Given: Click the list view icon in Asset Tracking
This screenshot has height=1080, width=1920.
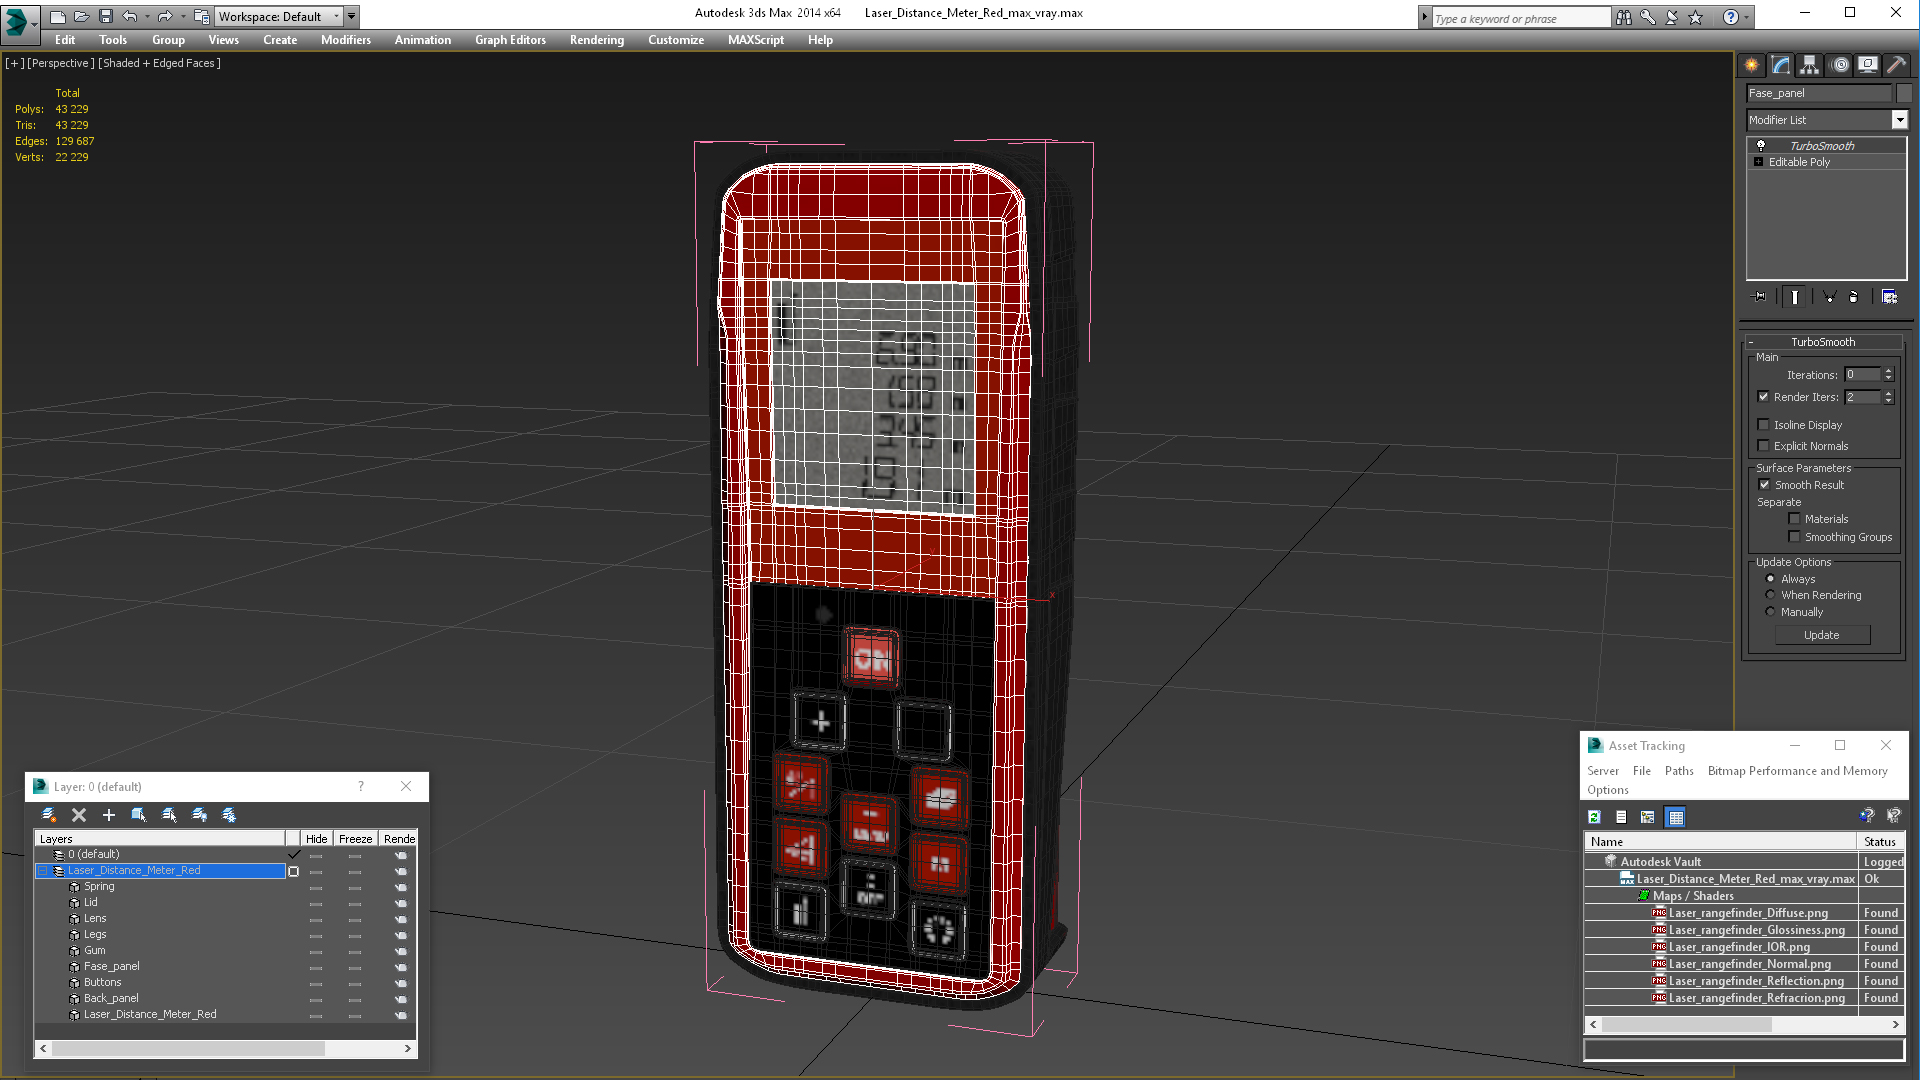Looking at the screenshot, I should (1621, 817).
